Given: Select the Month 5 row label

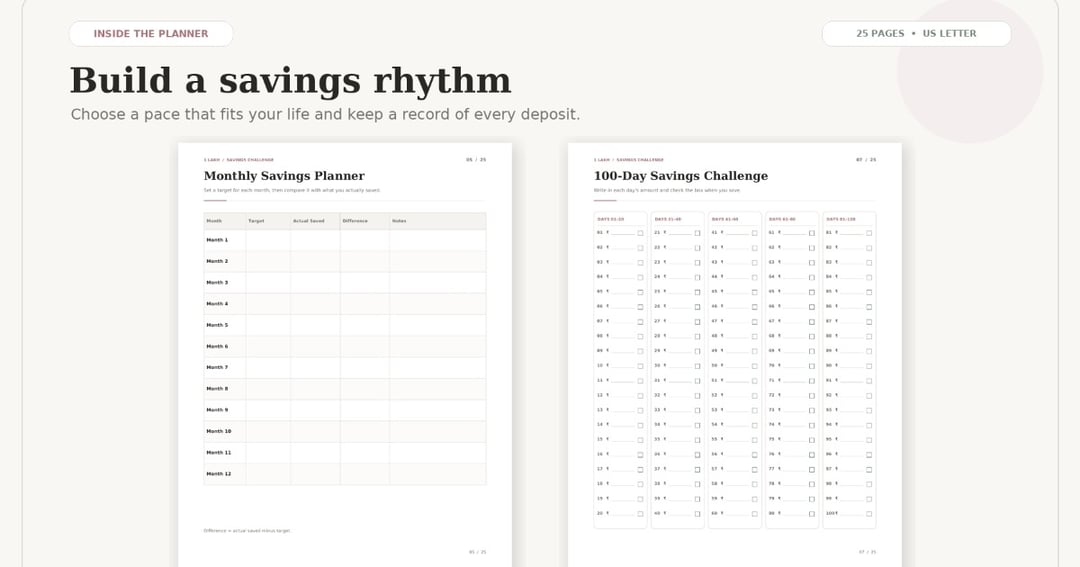Looking at the screenshot, I should [217, 325].
